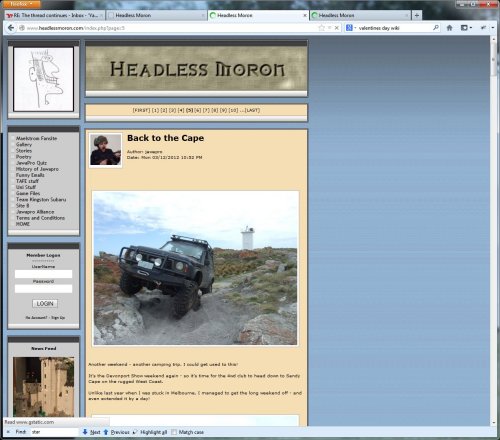Jump to [FIRST] page in pagination
This screenshot has height=440, width=500.
(x=141, y=110)
